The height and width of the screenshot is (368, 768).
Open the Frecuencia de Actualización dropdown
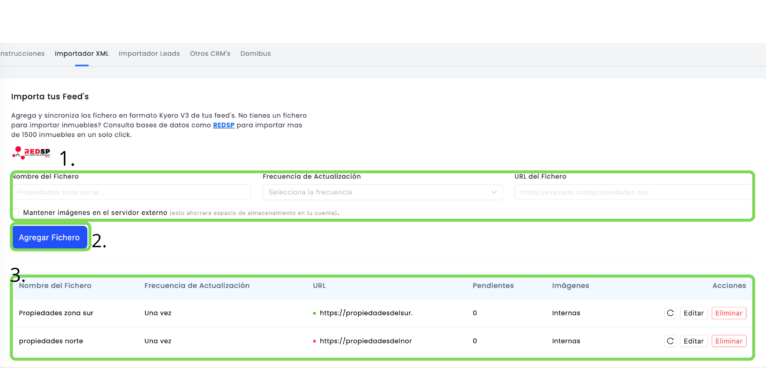pyautogui.click(x=383, y=192)
